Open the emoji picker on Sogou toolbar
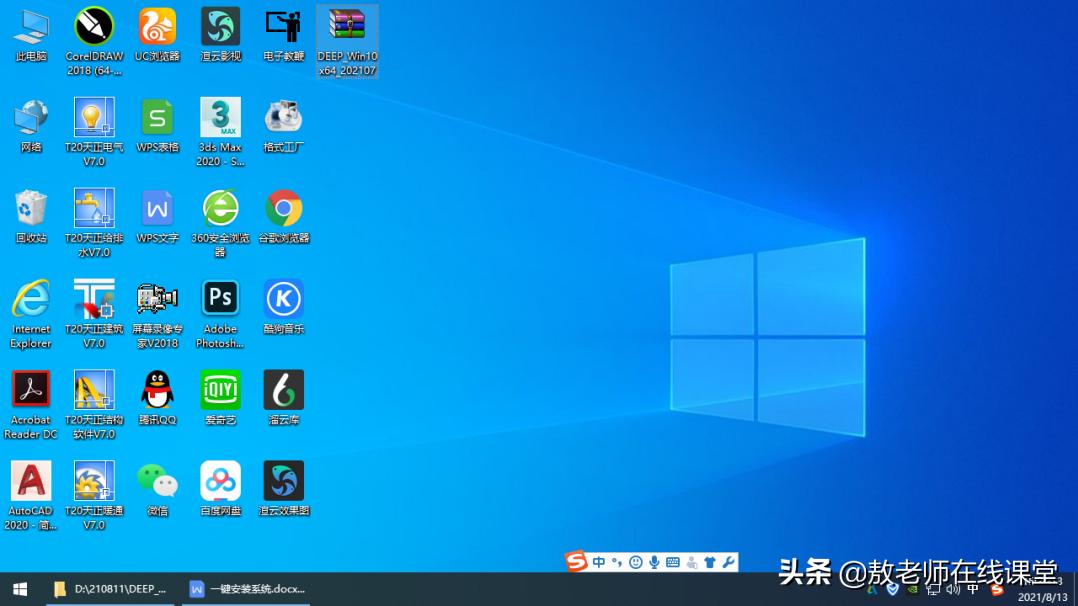 tap(637, 562)
